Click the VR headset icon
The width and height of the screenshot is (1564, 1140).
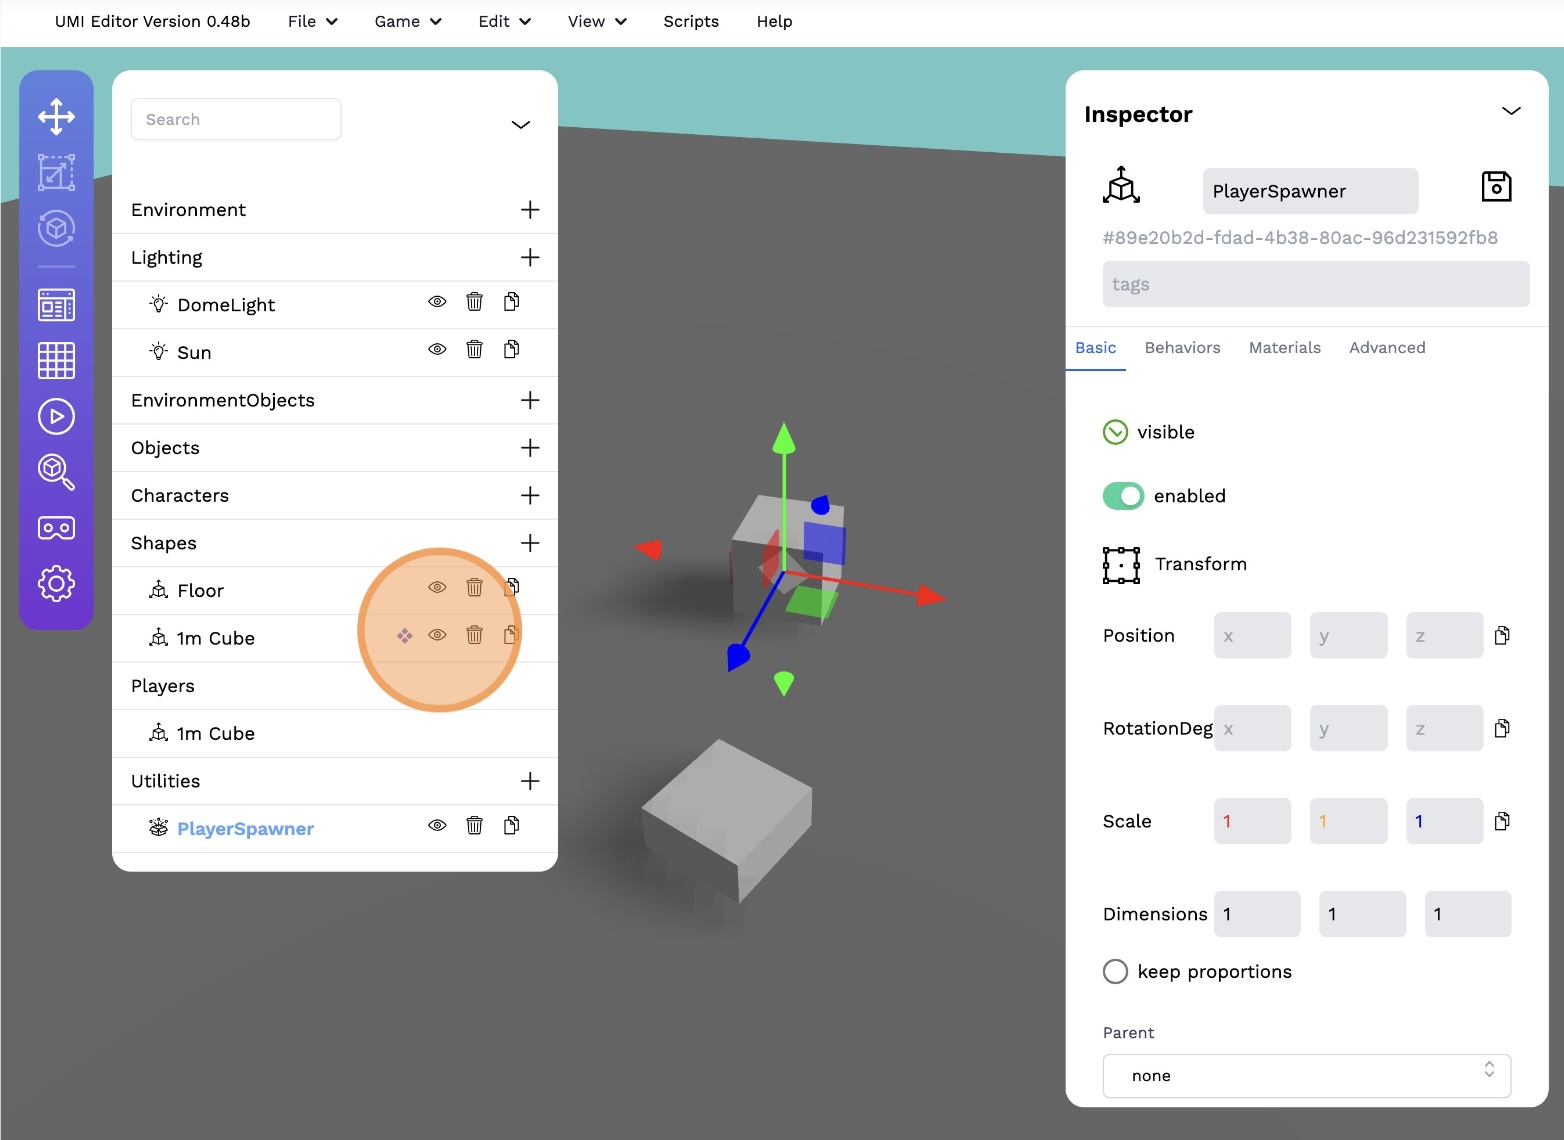coord(56,528)
